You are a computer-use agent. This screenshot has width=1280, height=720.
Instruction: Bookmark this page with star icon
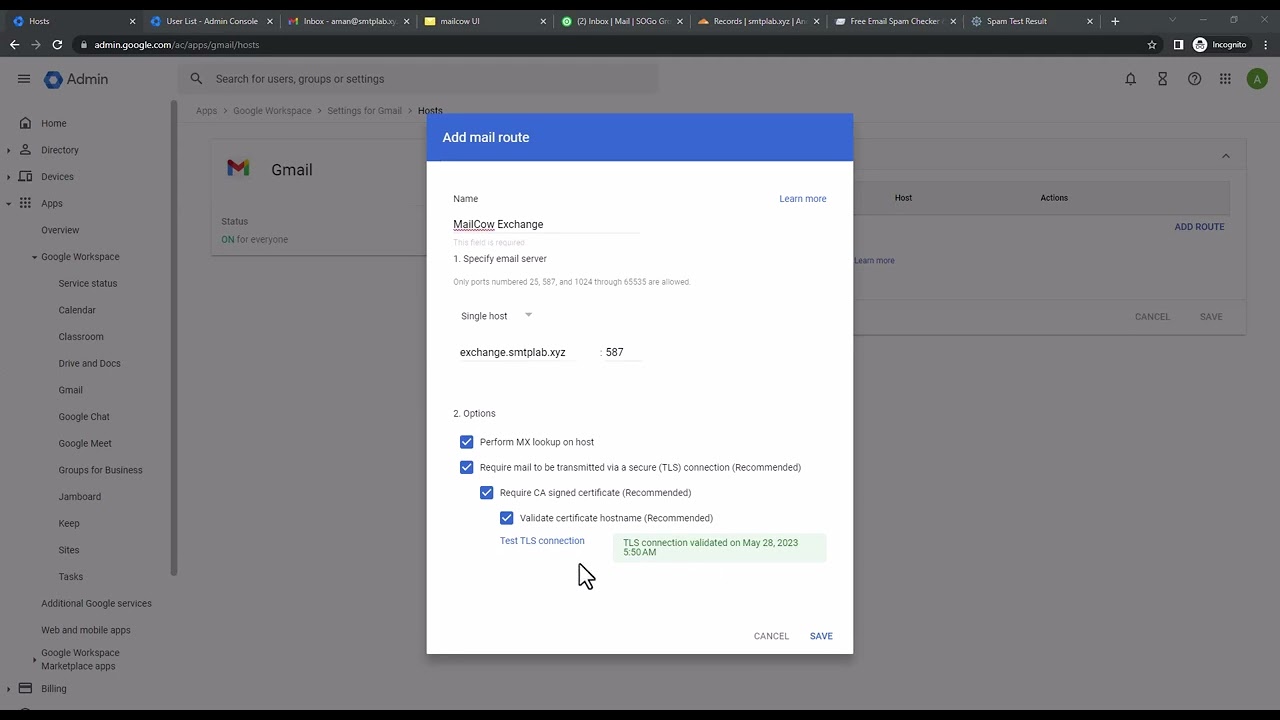pos(1152,44)
